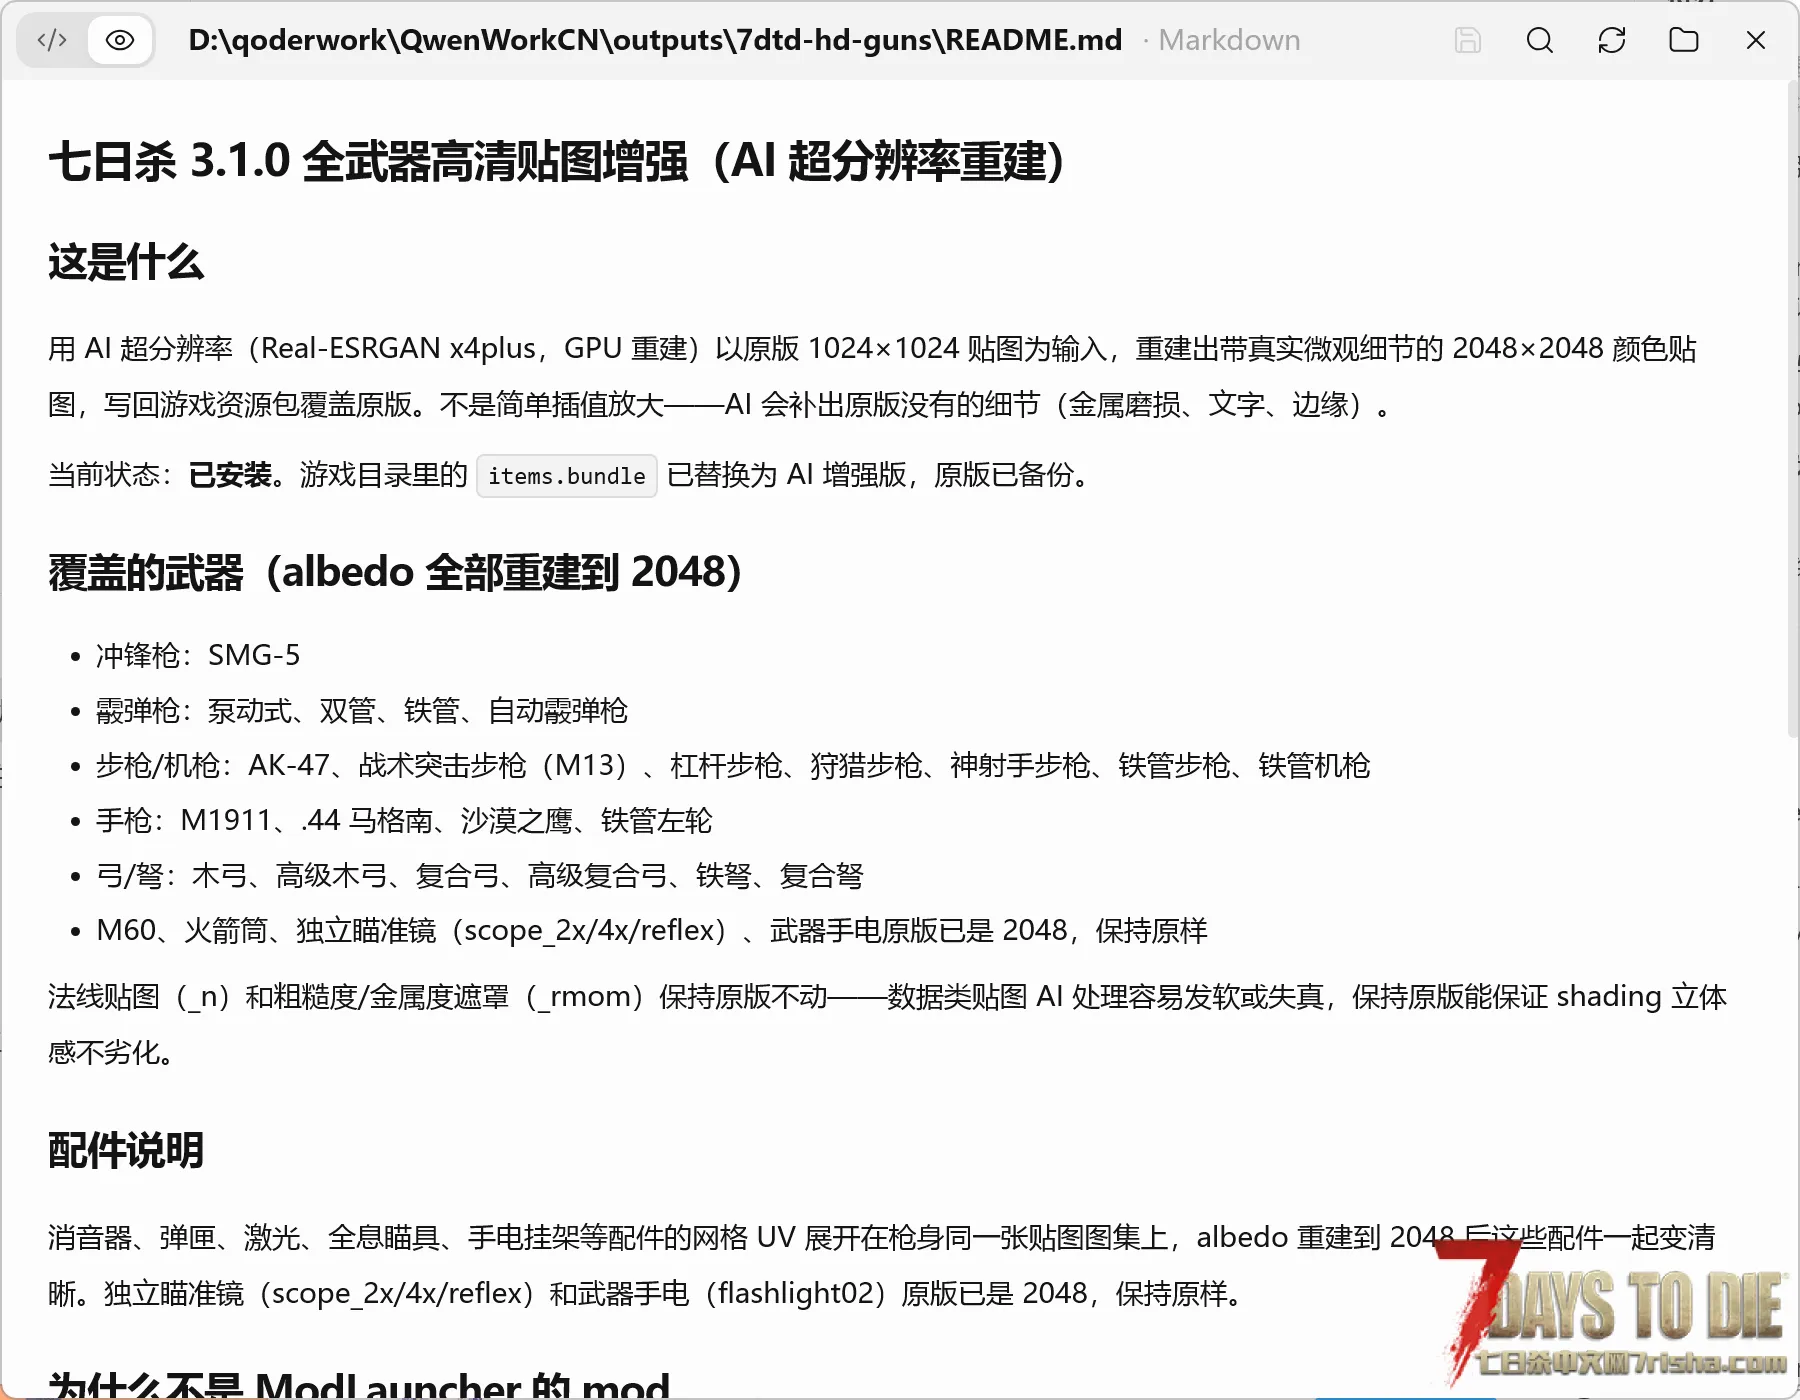Click the Real-ESRGAN x4plus paragraph line
Screen dimensions: 1800x1400
pyautogui.click(x=872, y=349)
